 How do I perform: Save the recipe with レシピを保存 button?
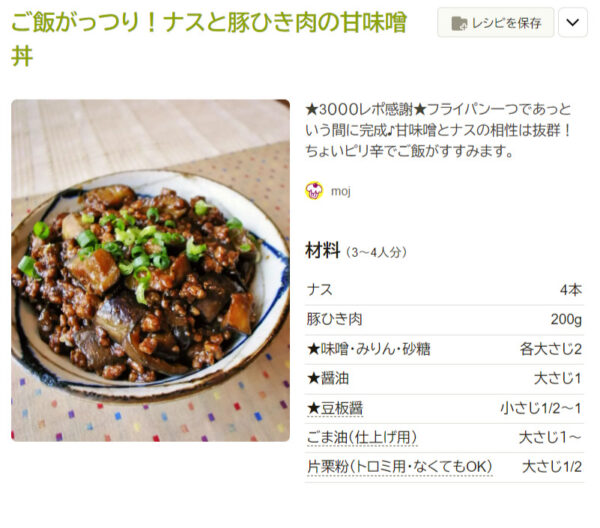(x=496, y=22)
